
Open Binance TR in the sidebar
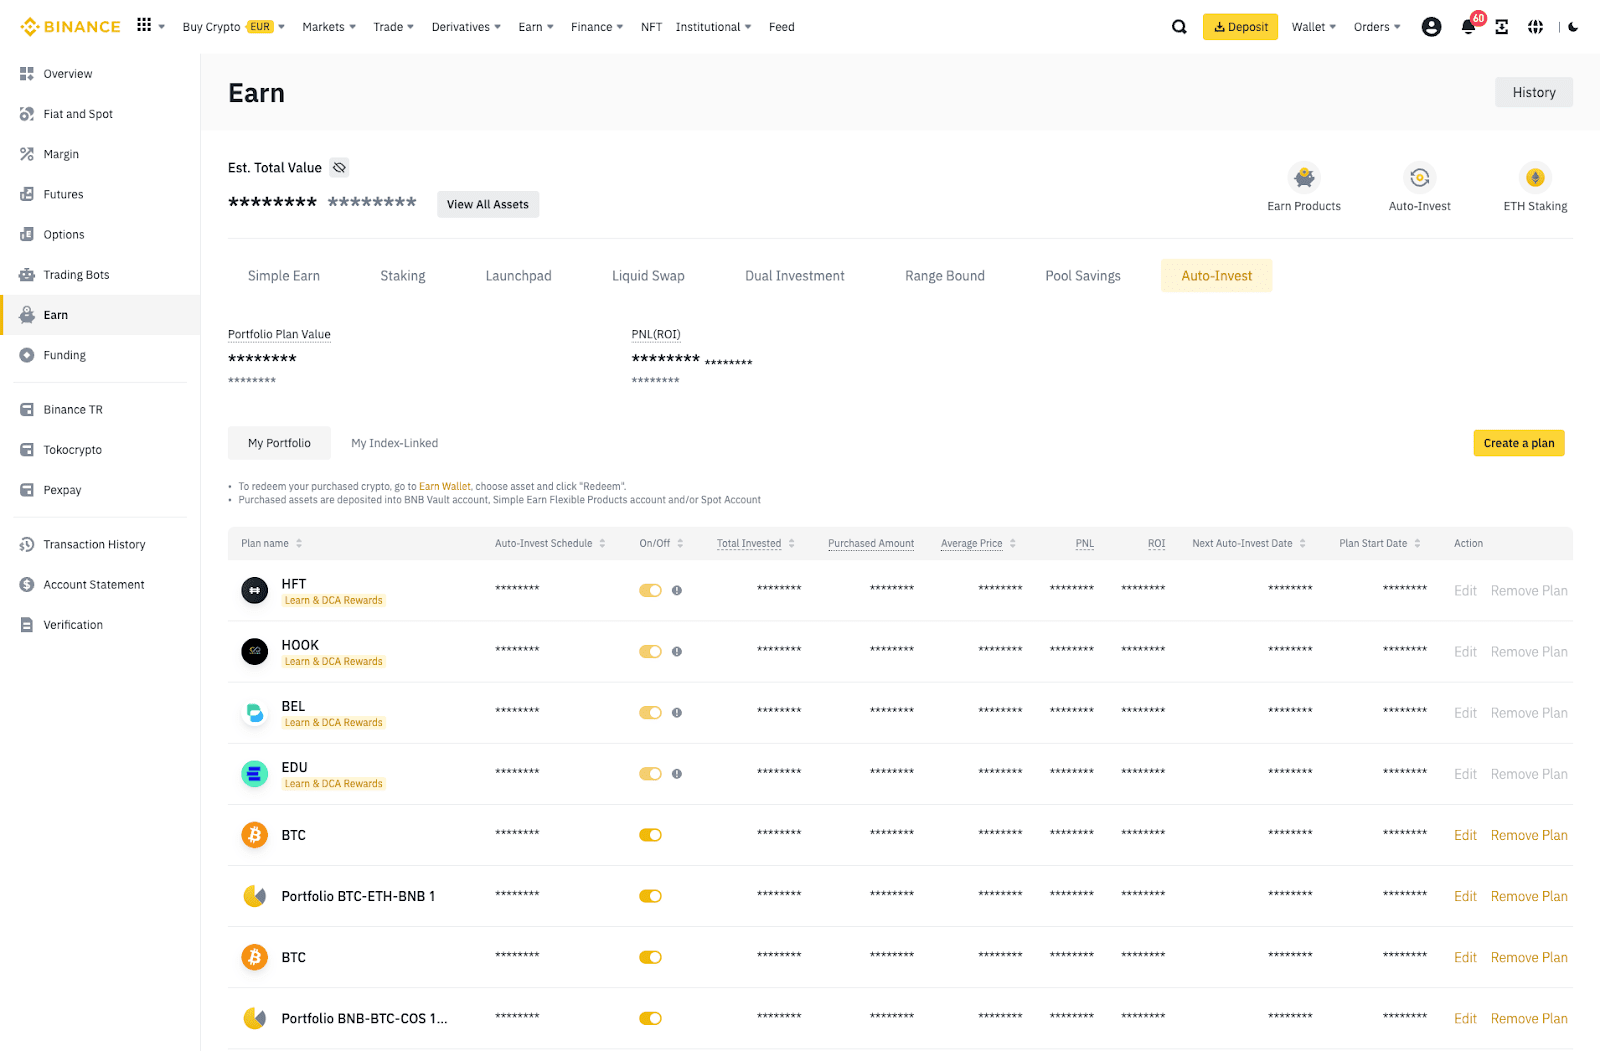[100, 409]
